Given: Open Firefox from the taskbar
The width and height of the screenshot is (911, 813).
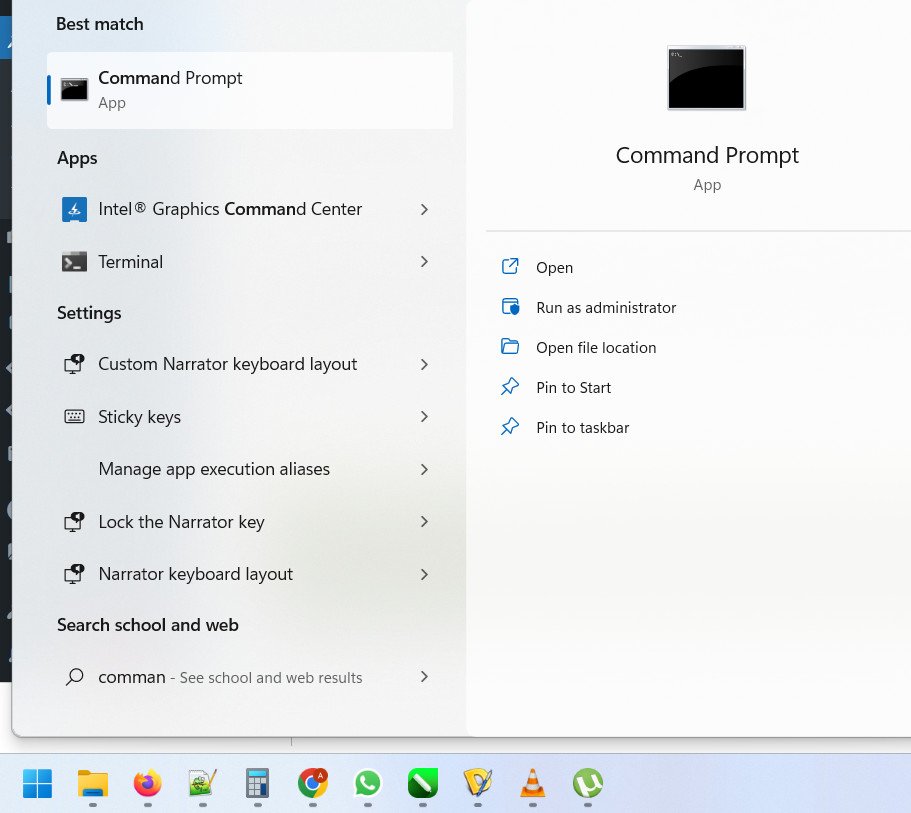Looking at the screenshot, I should click(x=148, y=783).
